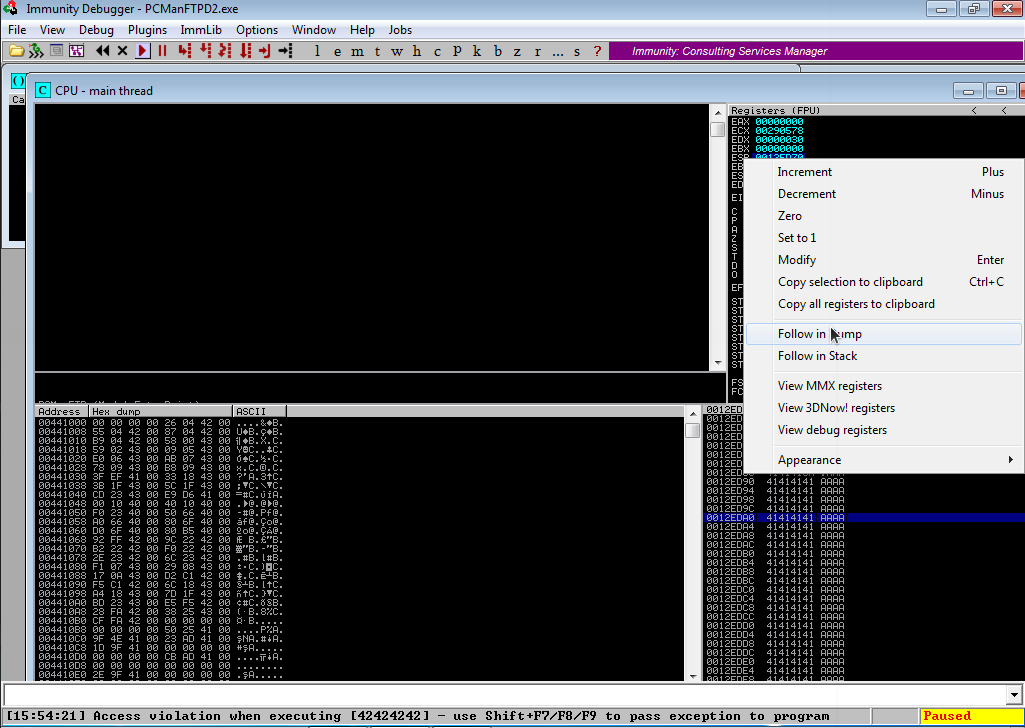
Task: Open Breakpoints window with 'b' button
Action: 497,51
